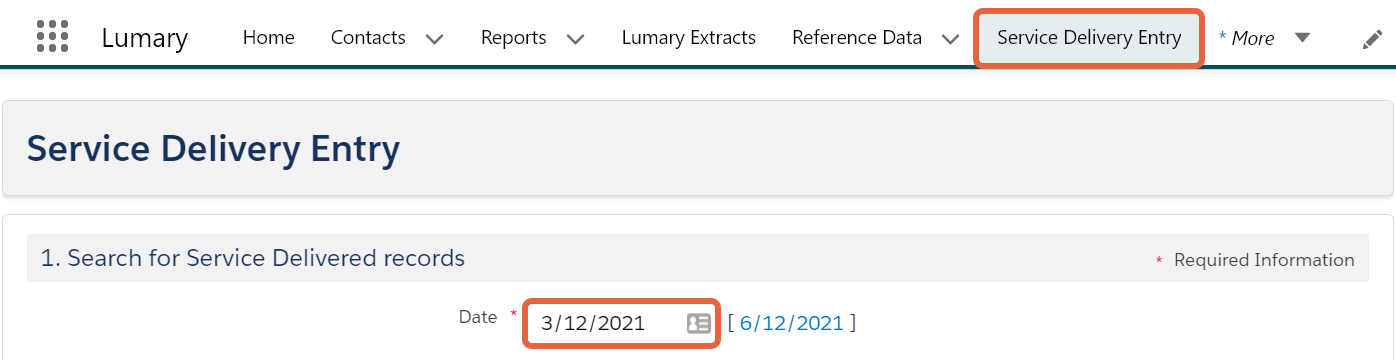This screenshot has height=360, width=1396.
Task: Select the Service Delivery Entry tab
Action: pos(1089,38)
